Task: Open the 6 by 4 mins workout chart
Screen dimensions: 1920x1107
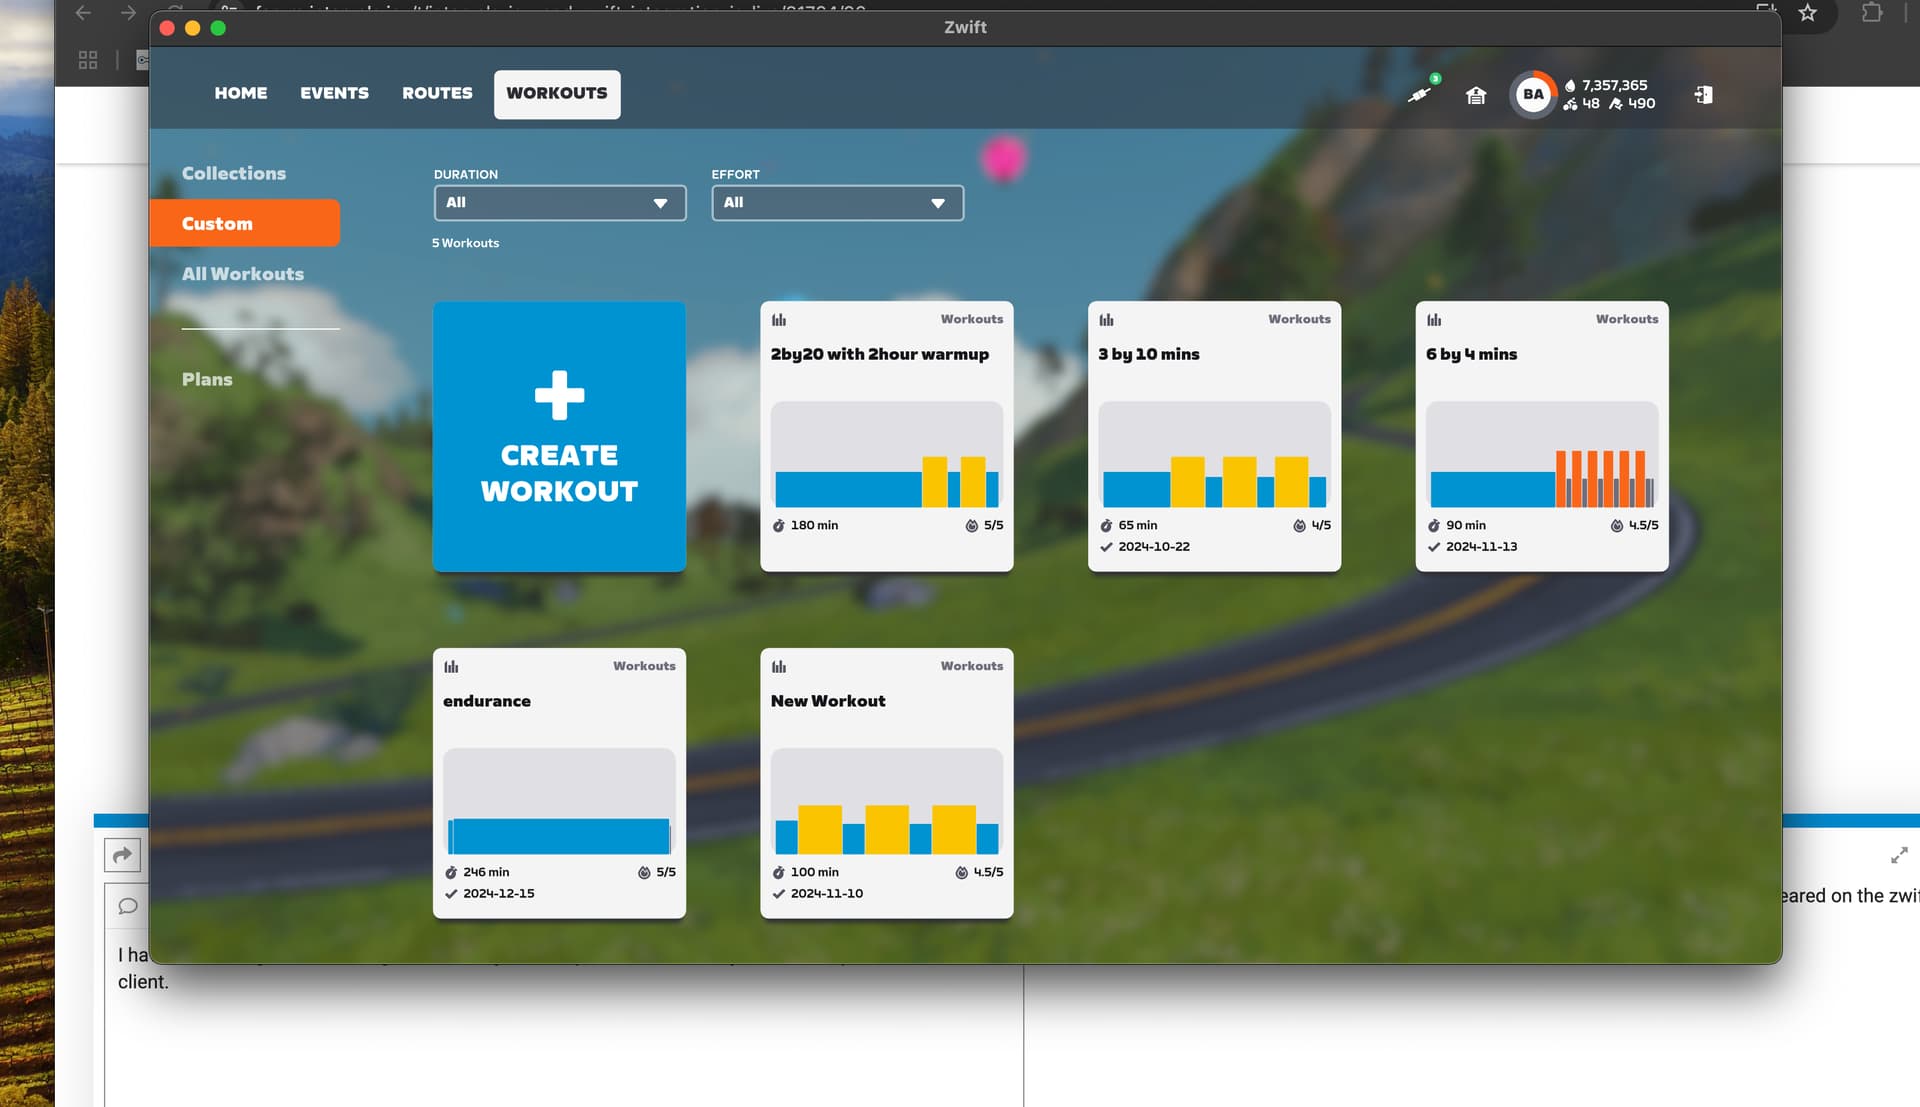Action: 1542,456
